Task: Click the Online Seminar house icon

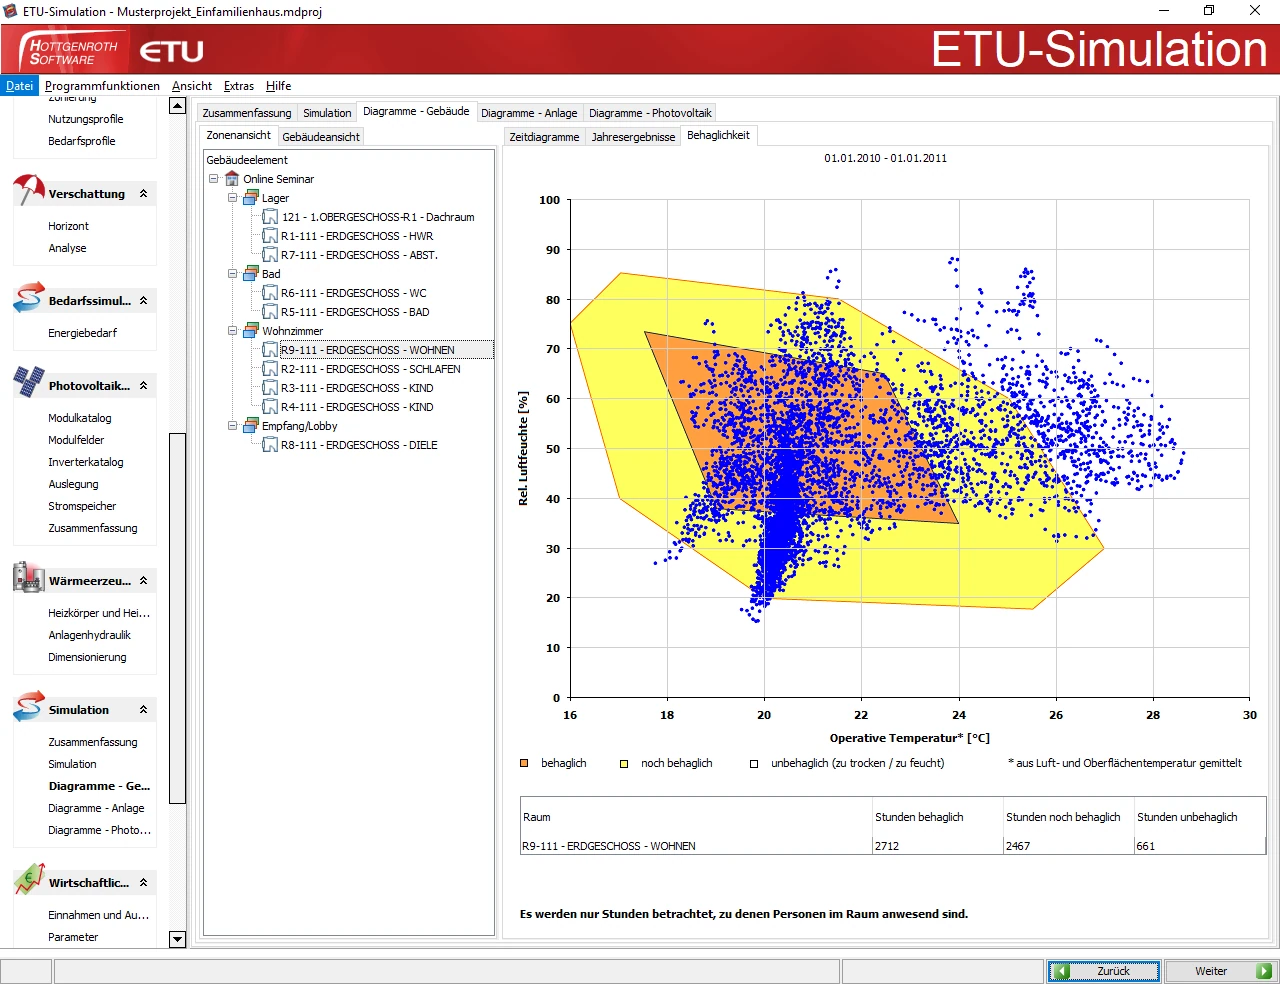Action: tap(232, 179)
